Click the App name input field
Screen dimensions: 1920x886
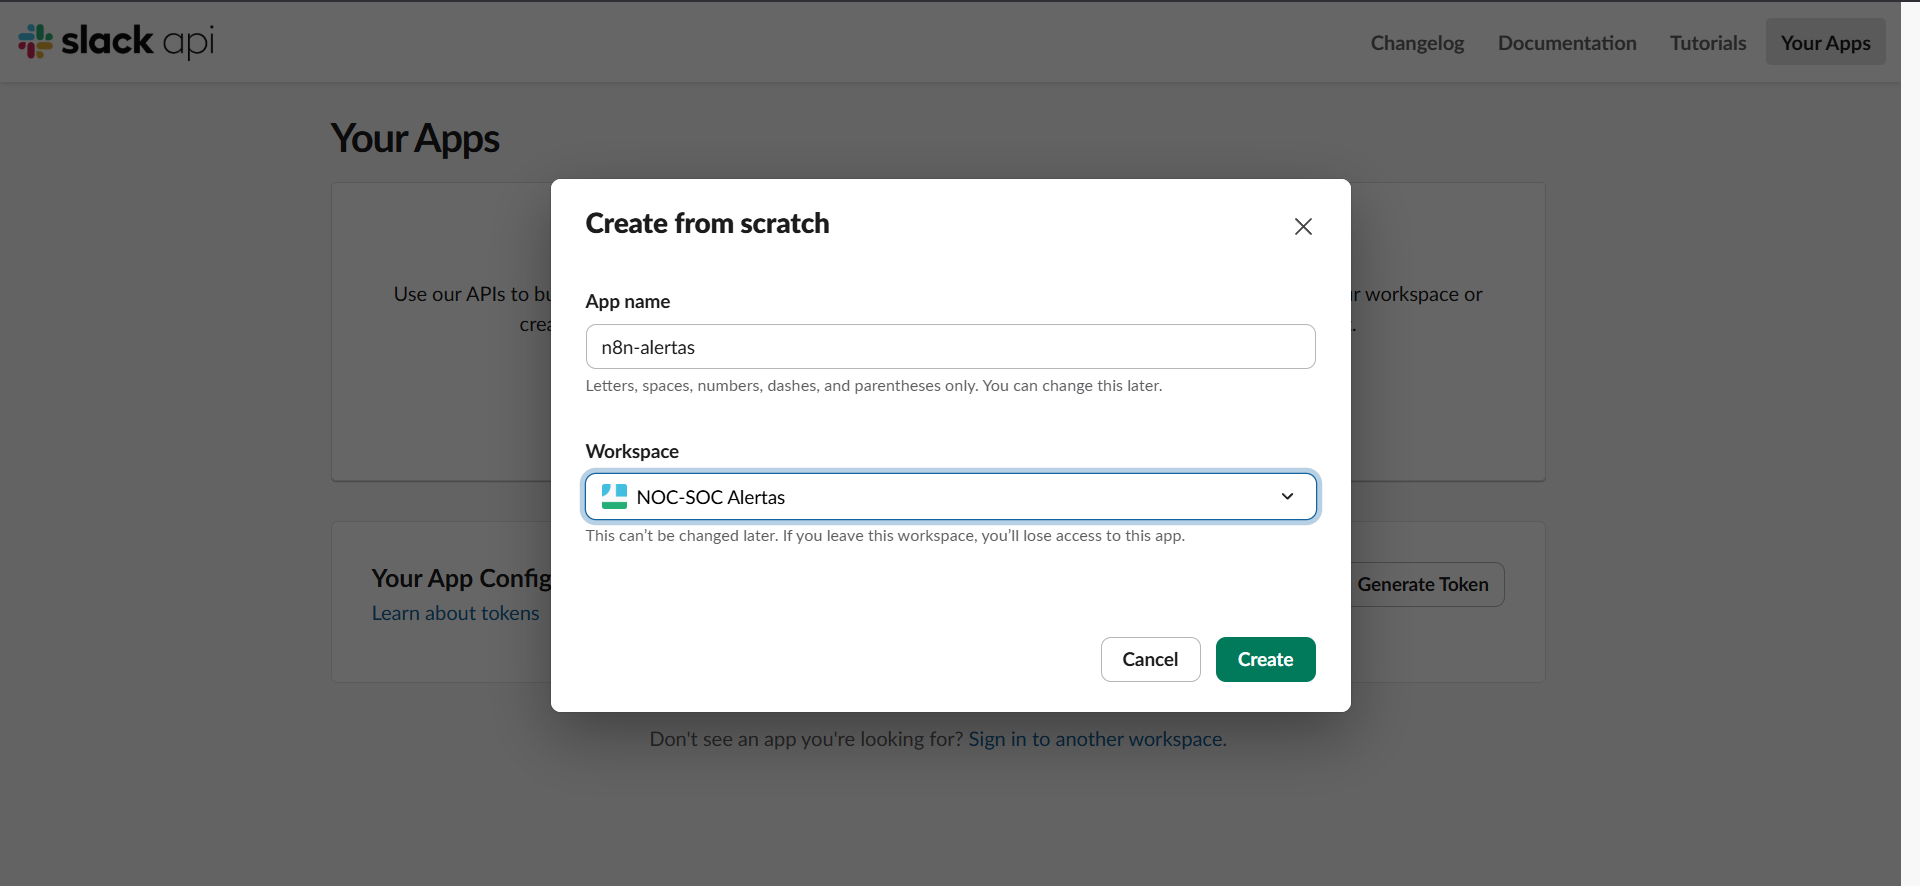[950, 347]
